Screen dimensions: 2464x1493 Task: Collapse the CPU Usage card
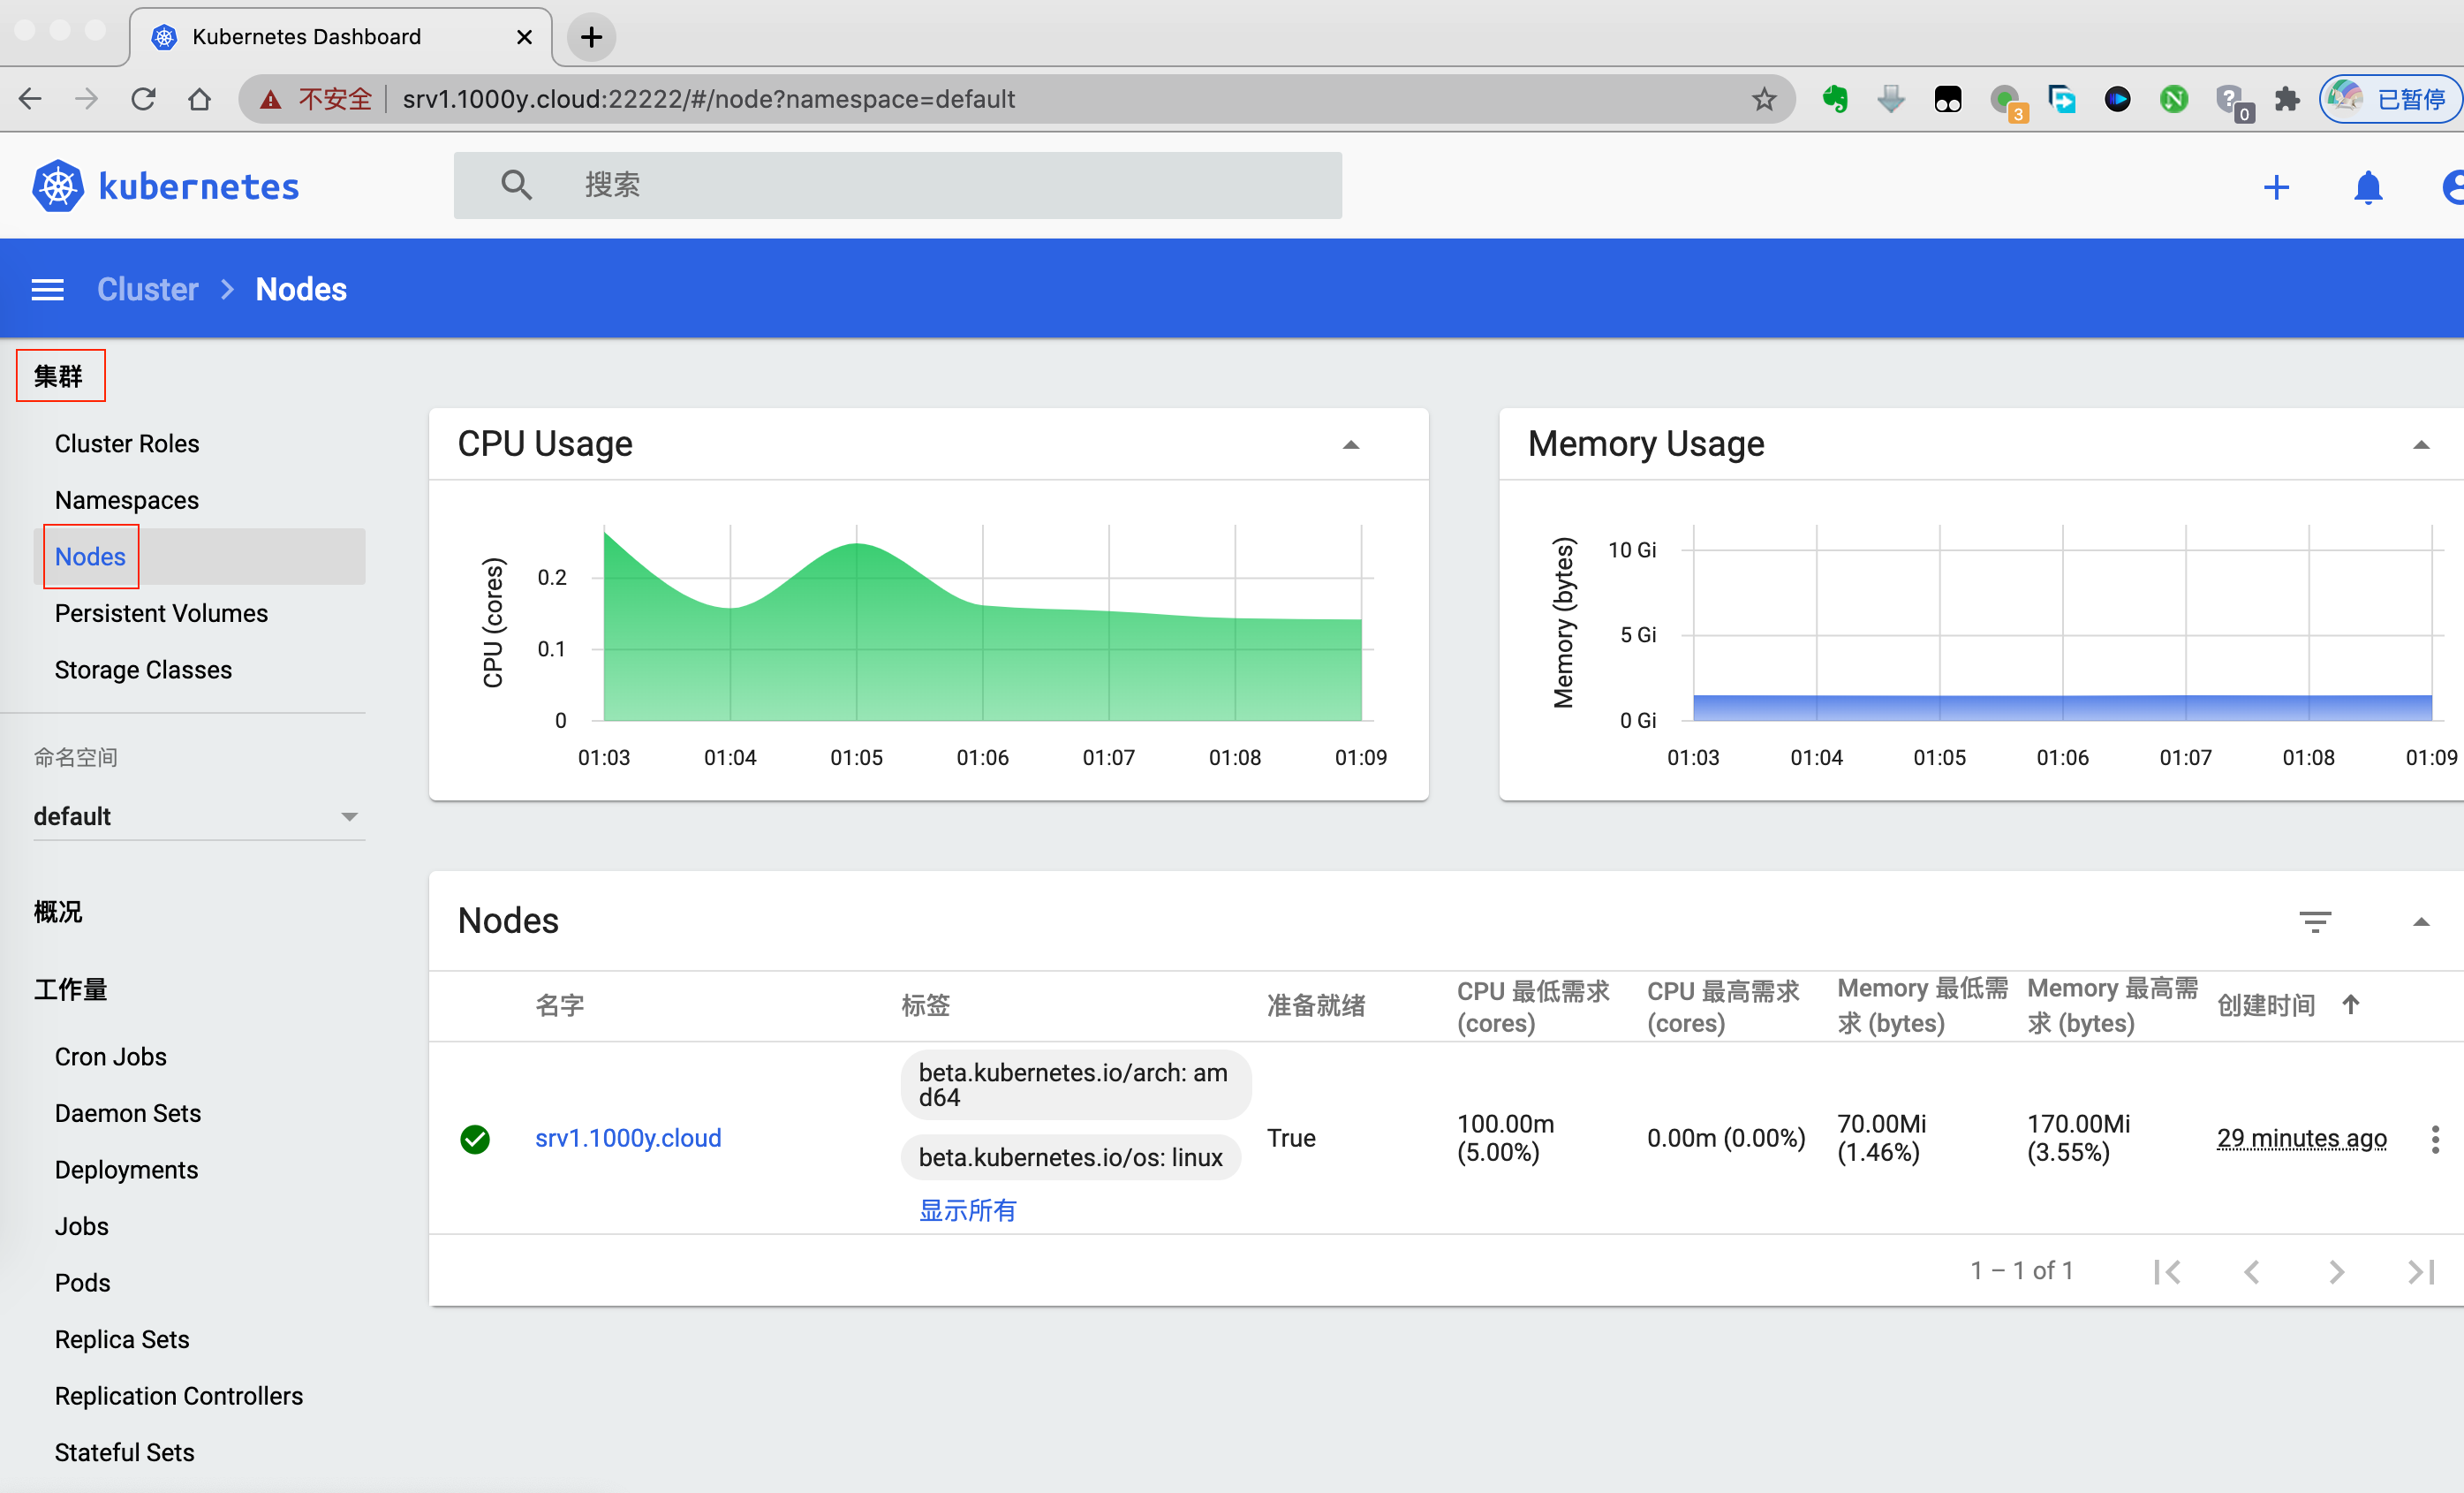point(1351,445)
